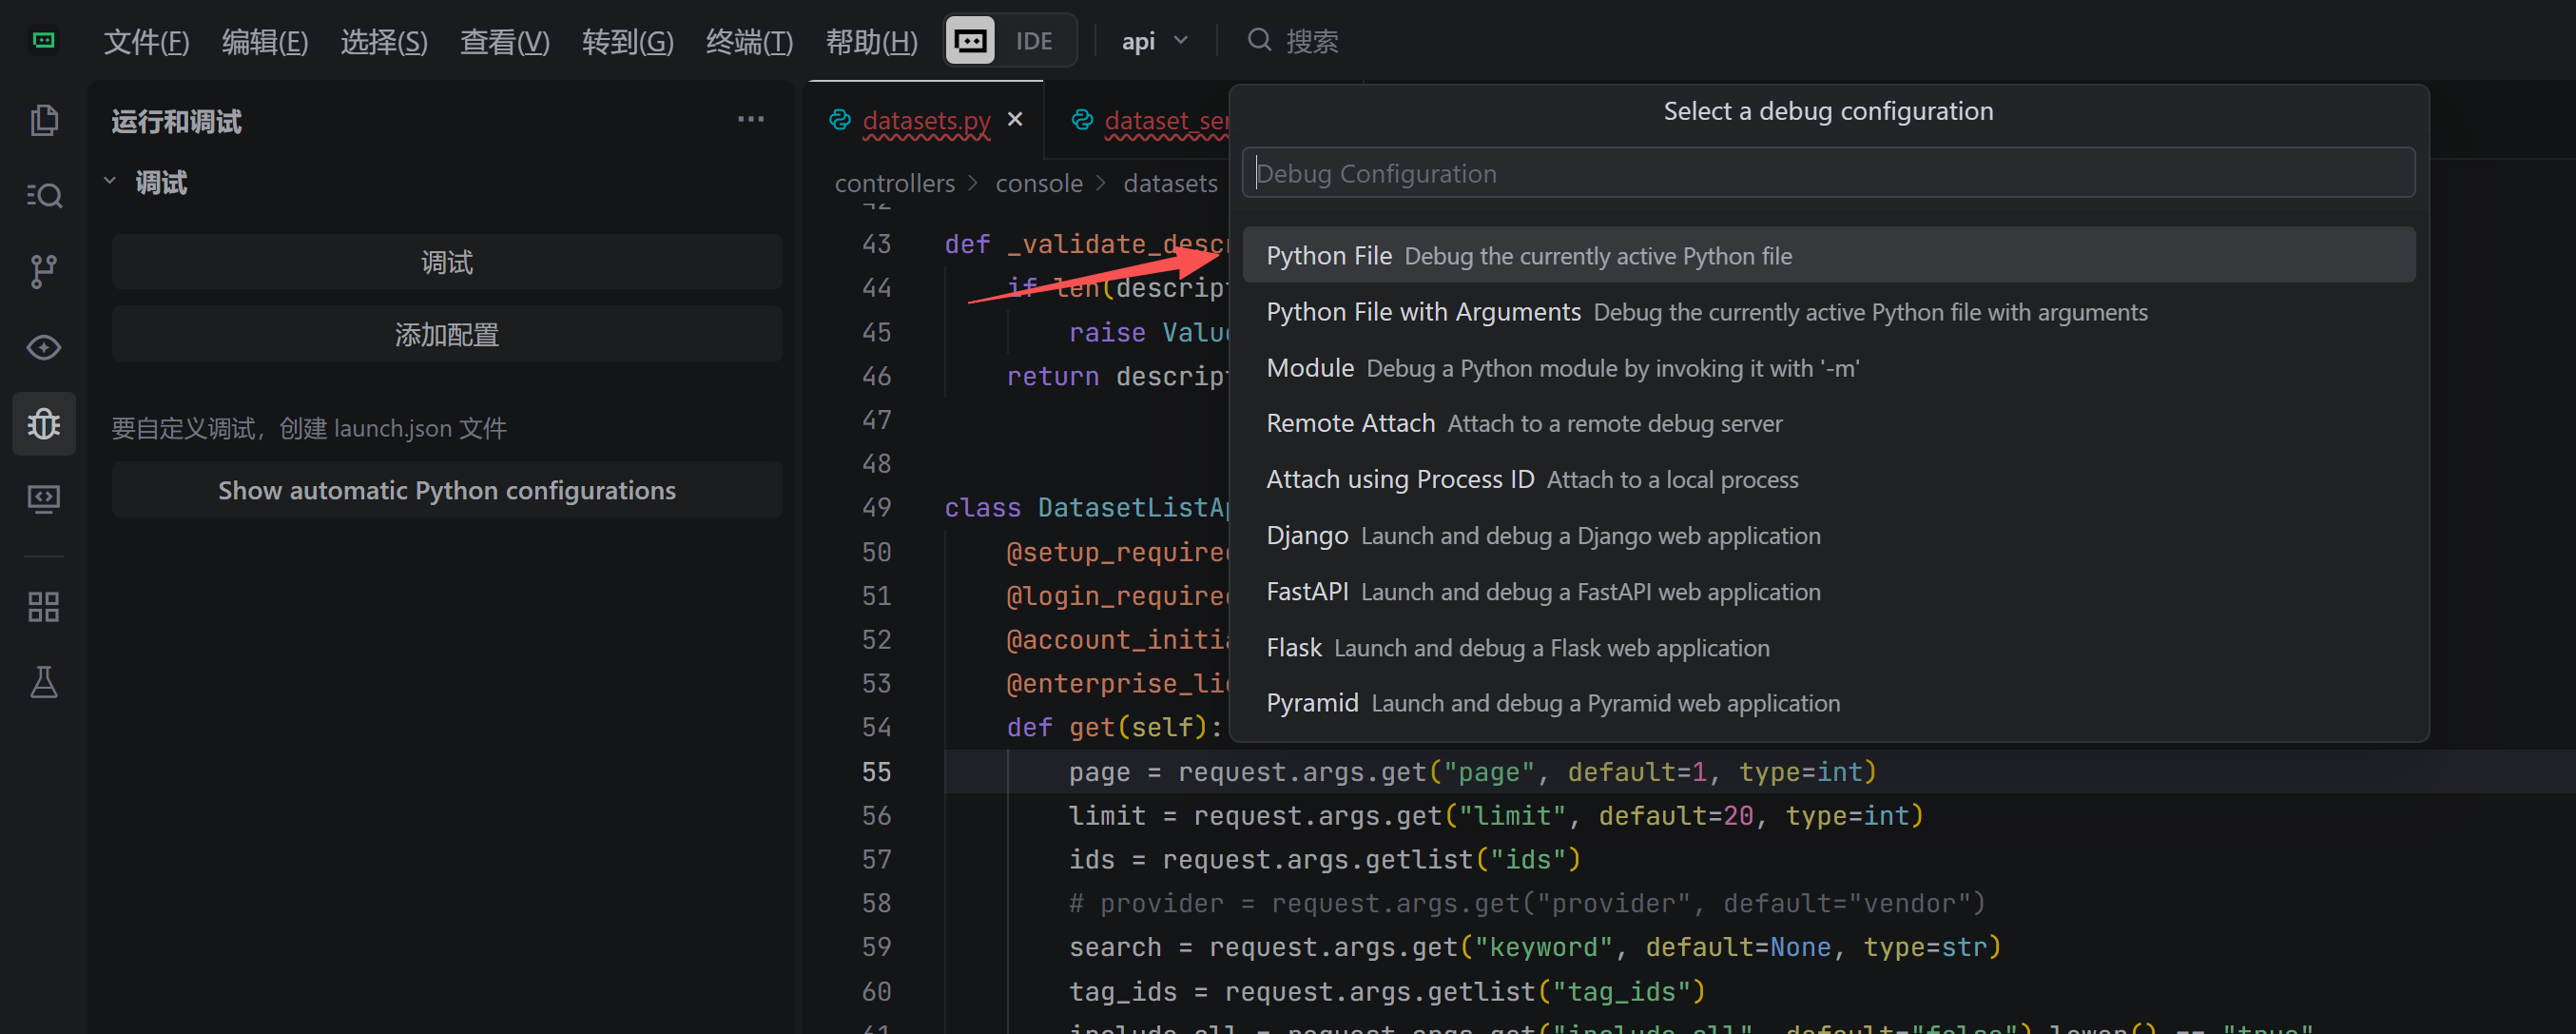Viewport: 2576px width, 1034px height.
Task: Select the Run and Debug bug icon
Action: click(x=43, y=424)
